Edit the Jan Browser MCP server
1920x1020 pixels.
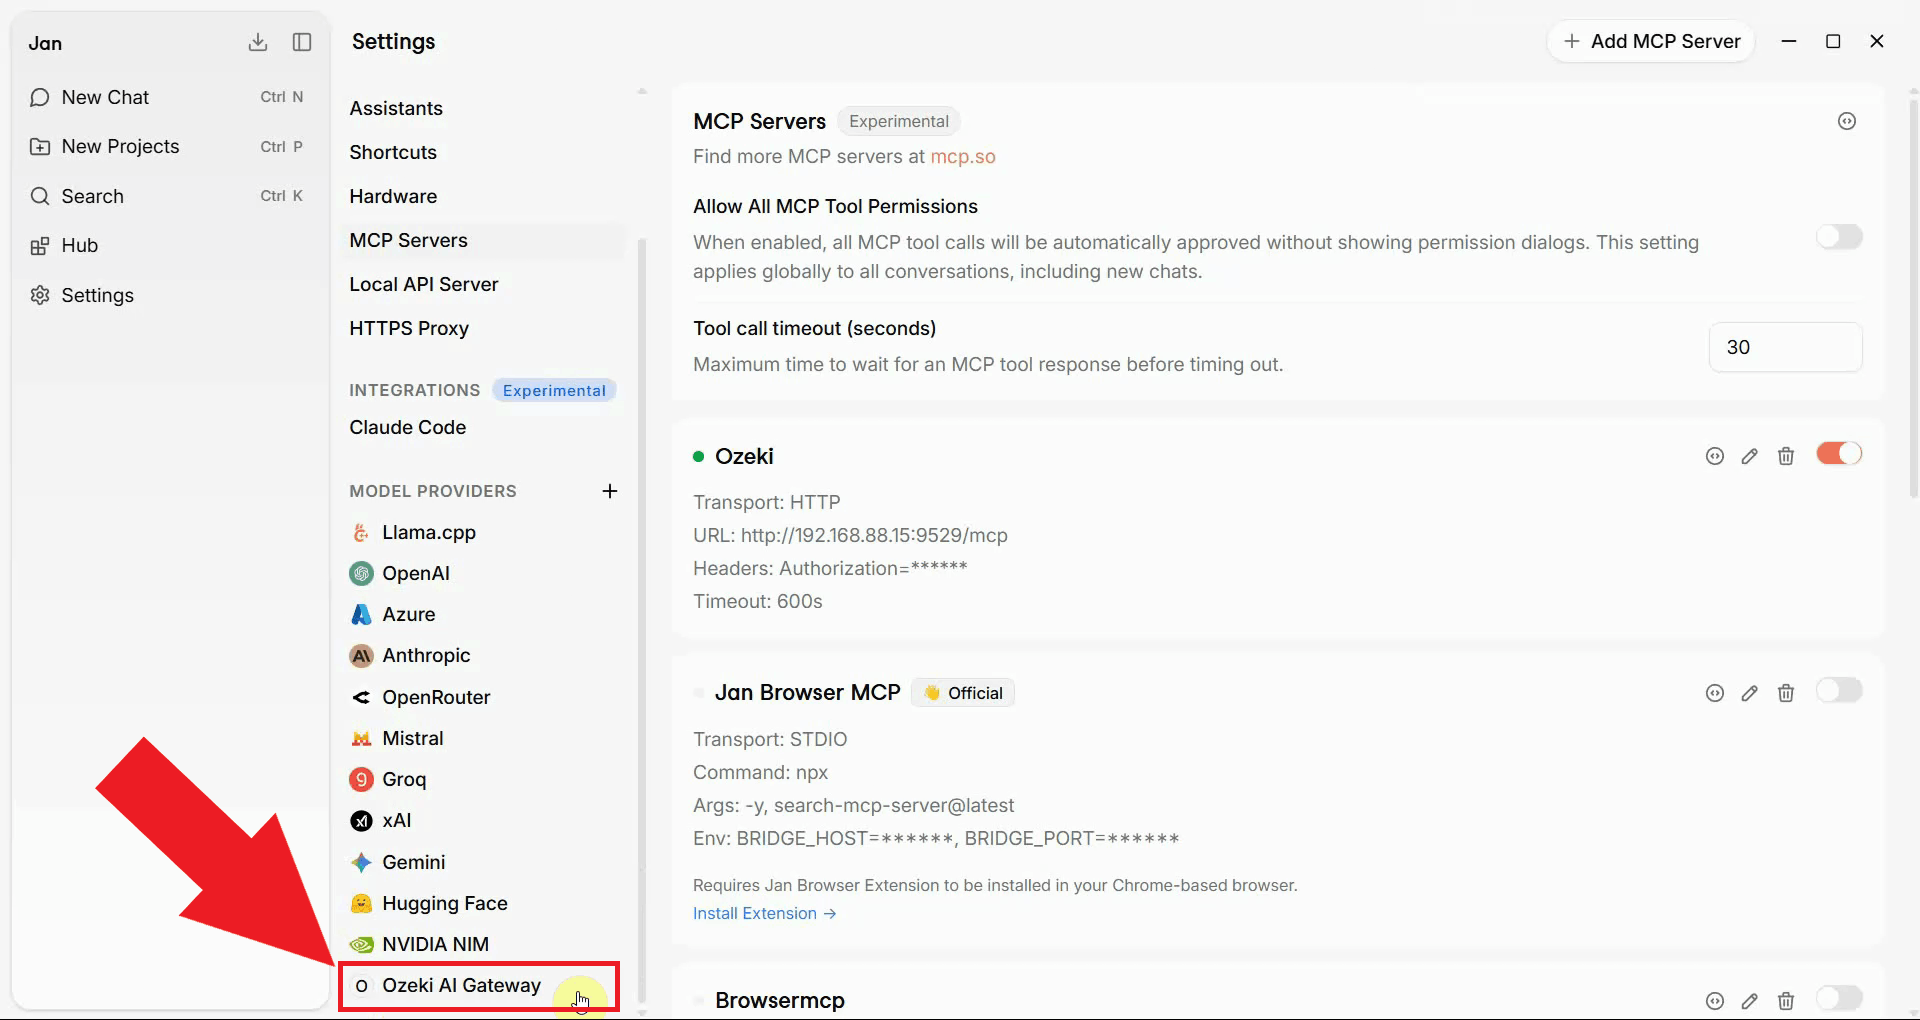(x=1750, y=693)
